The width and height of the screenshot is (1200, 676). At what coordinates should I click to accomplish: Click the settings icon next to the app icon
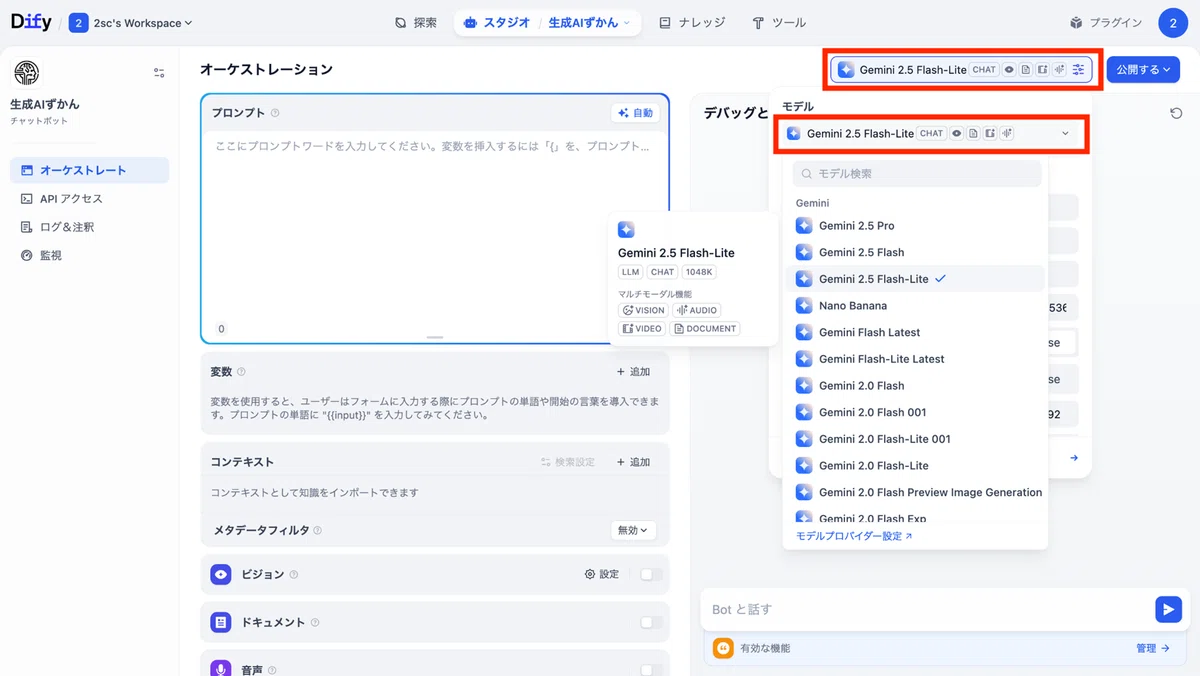pyautogui.click(x=159, y=73)
